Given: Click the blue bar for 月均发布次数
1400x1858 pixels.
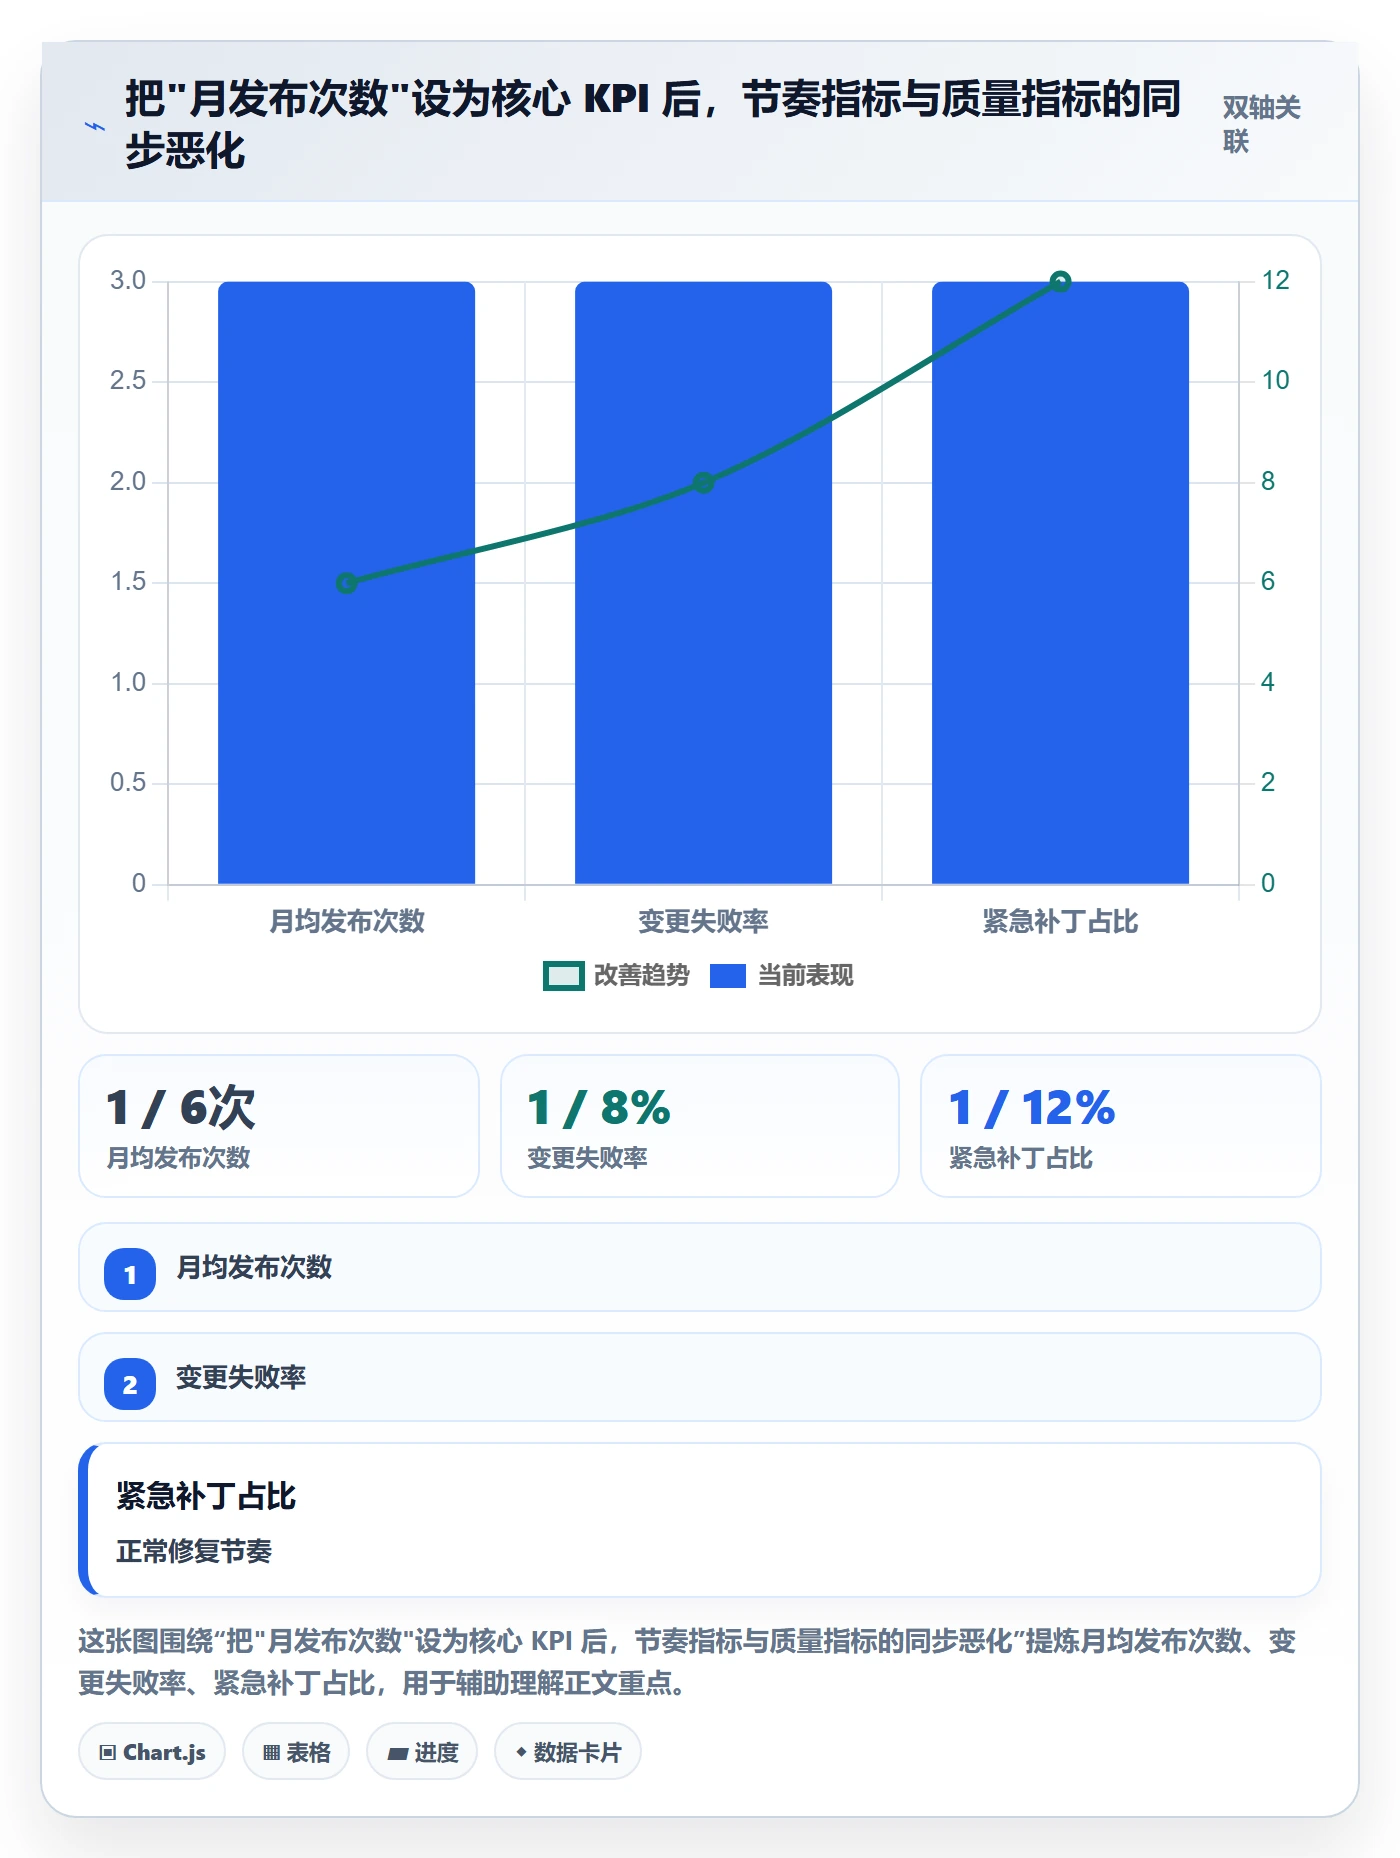Looking at the screenshot, I should pyautogui.click(x=346, y=583).
